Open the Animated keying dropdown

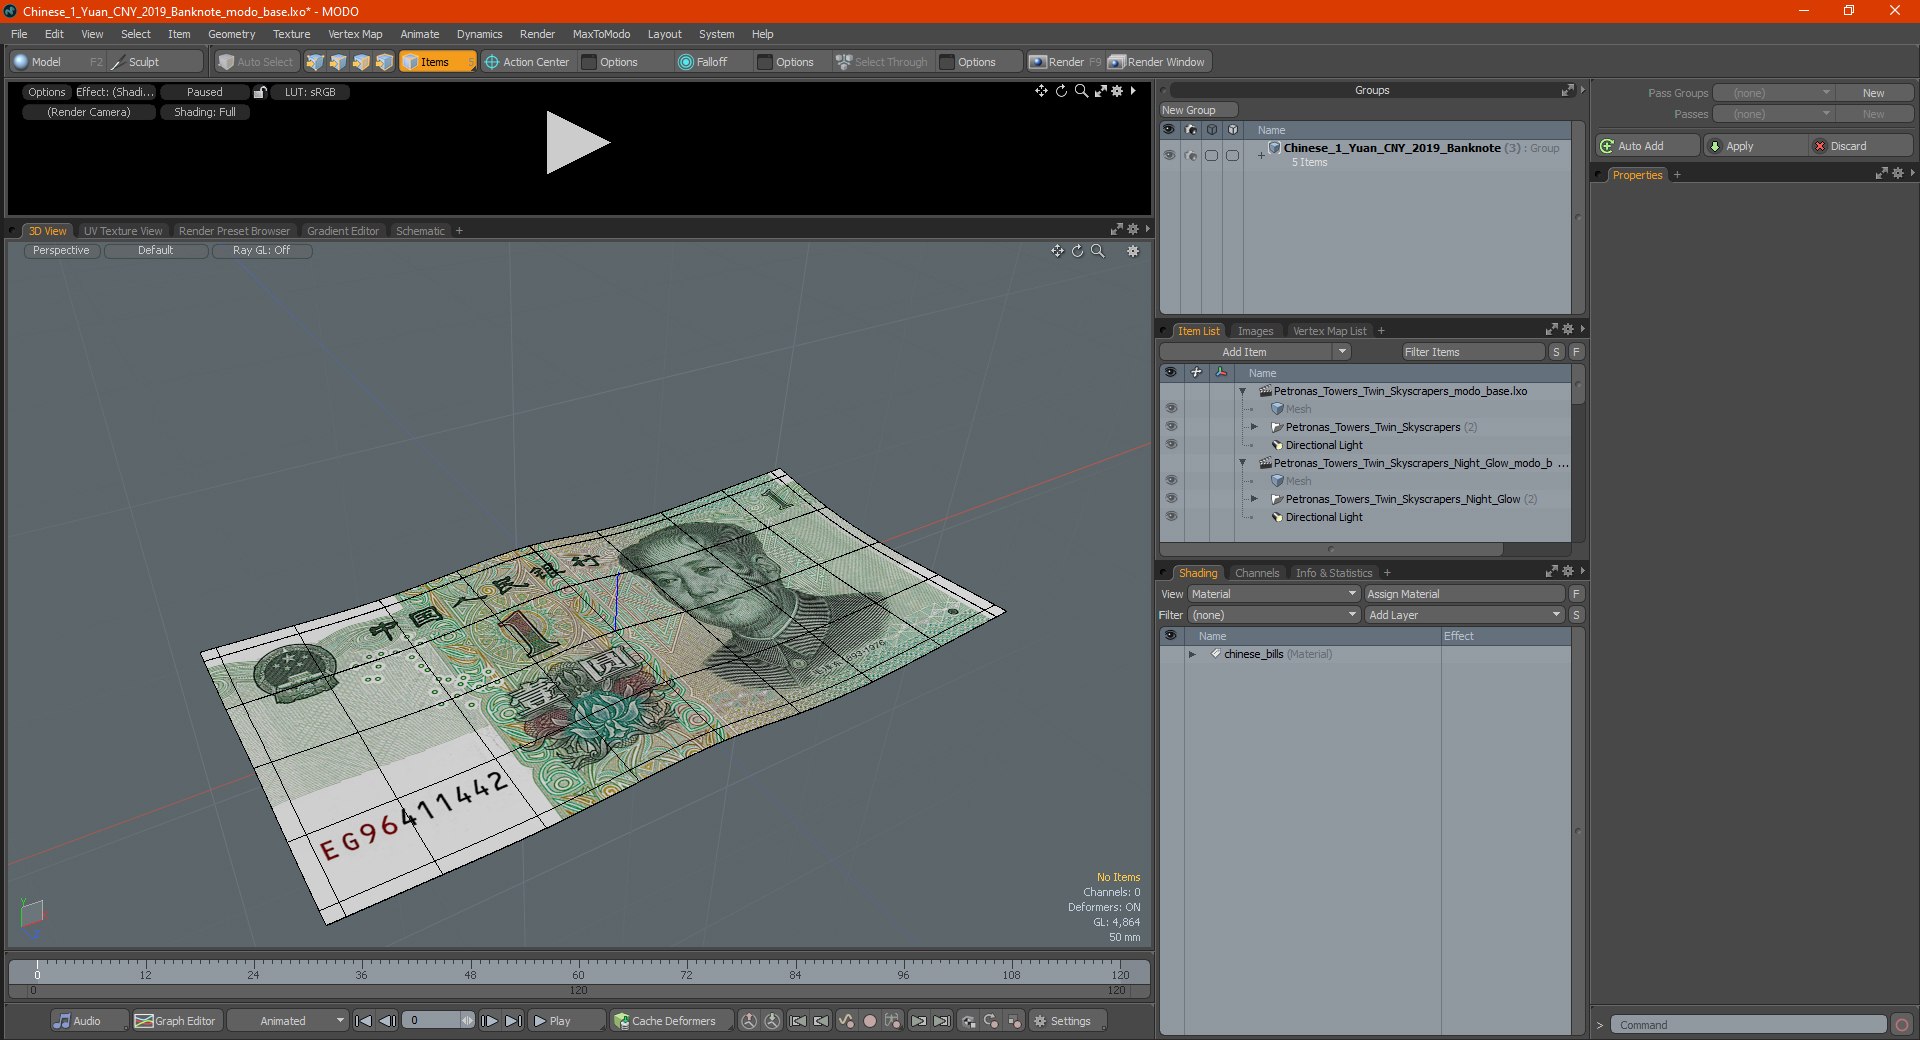[x=288, y=1021]
